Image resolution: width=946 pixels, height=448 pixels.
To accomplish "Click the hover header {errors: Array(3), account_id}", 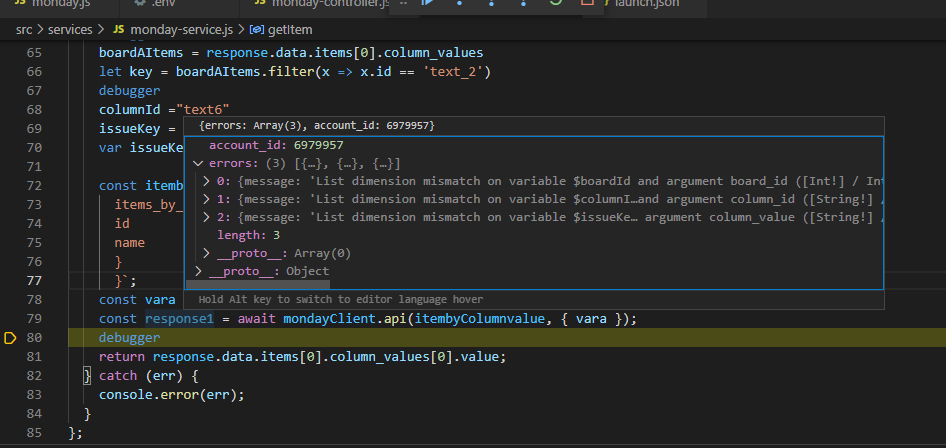I will click(316, 125).
